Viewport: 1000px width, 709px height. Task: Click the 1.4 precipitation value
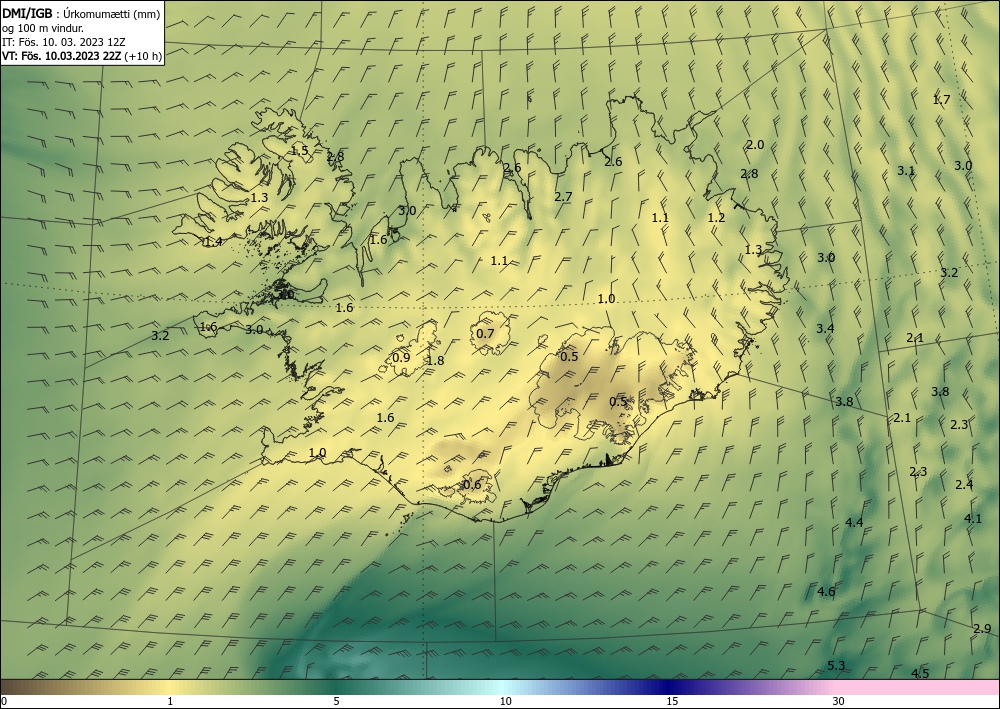(x=213, y=242)
